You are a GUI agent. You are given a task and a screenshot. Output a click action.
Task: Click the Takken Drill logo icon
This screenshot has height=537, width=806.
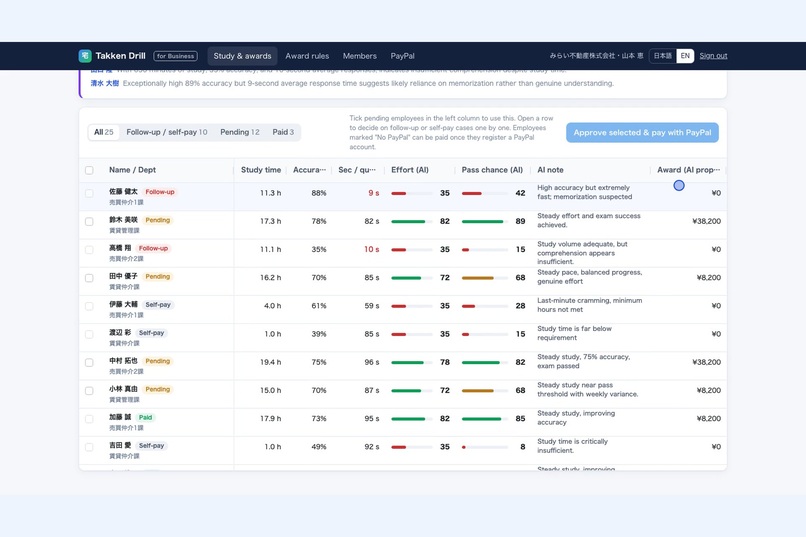tap(85, 55)
